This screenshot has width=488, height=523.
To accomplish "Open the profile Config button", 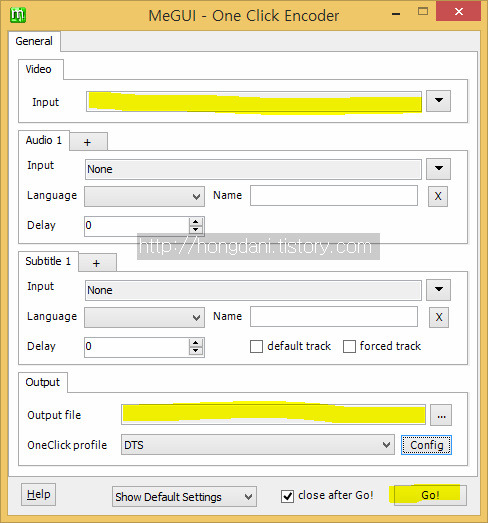I will 426,445.
